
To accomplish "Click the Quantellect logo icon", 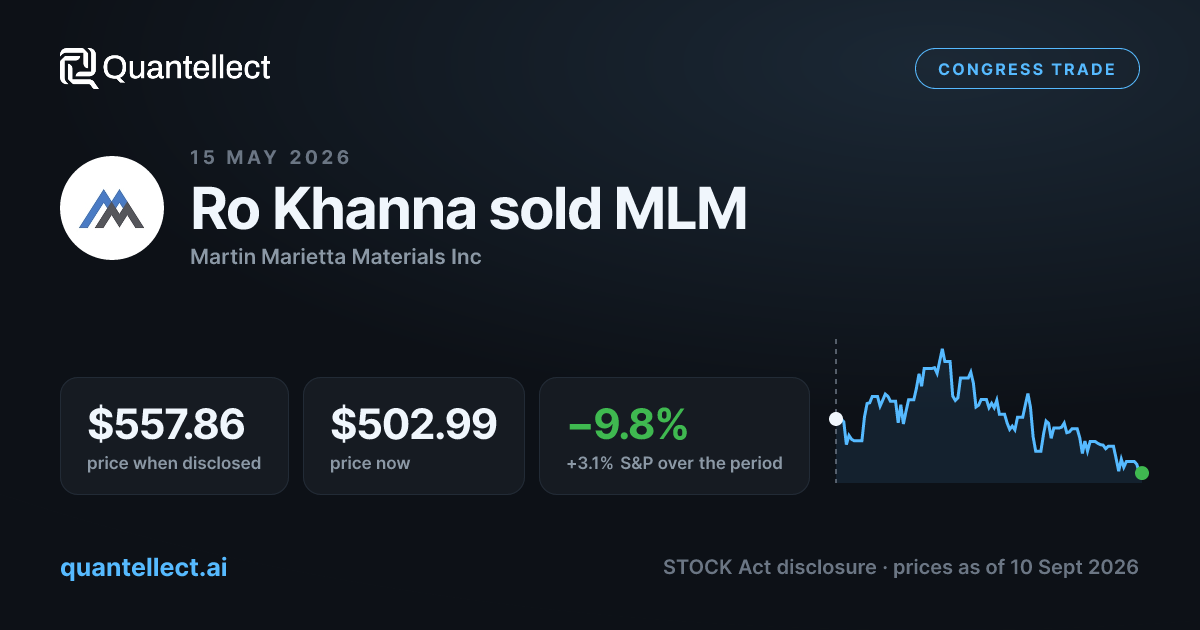I will [x=78, y=68].
